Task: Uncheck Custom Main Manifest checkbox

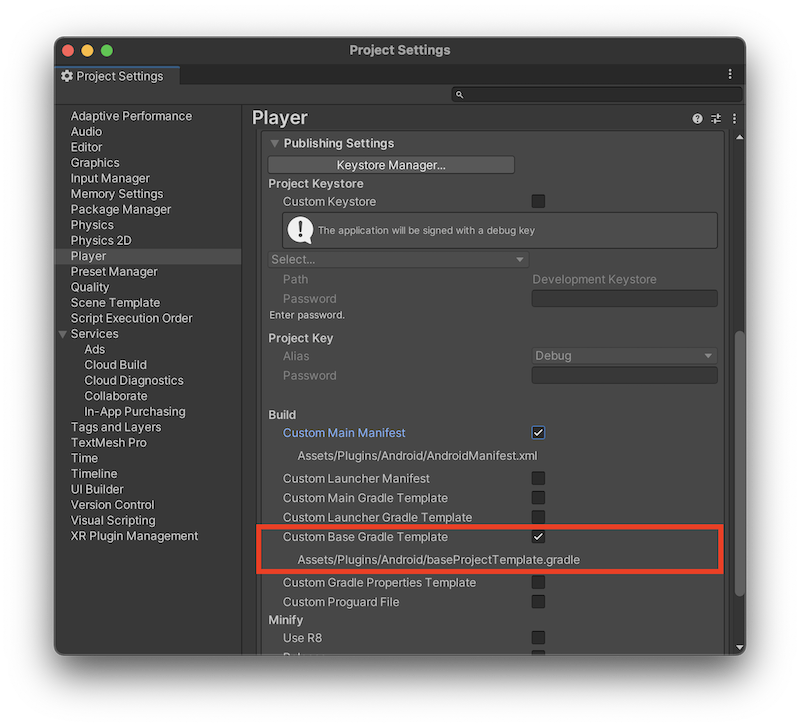Action: click(538, 433)
